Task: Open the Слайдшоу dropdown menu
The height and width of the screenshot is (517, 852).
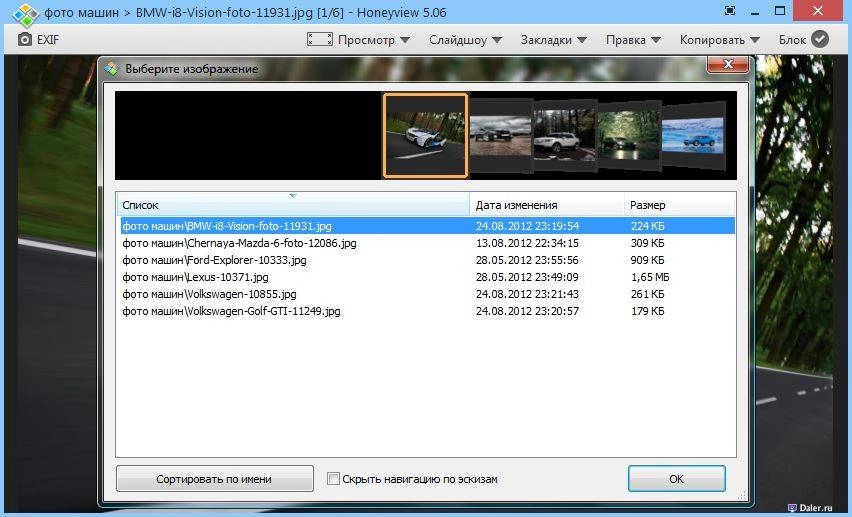Action: pos(465,40)
